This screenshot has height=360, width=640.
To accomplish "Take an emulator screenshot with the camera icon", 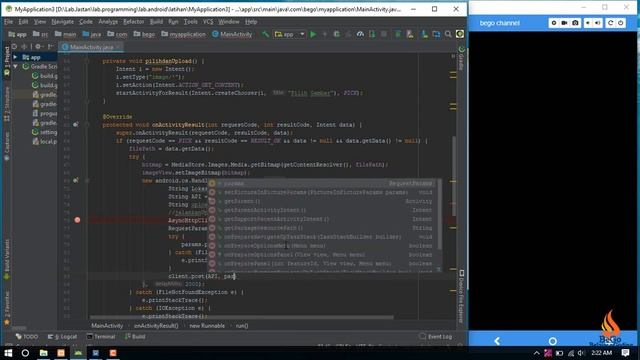I will 575,23.
